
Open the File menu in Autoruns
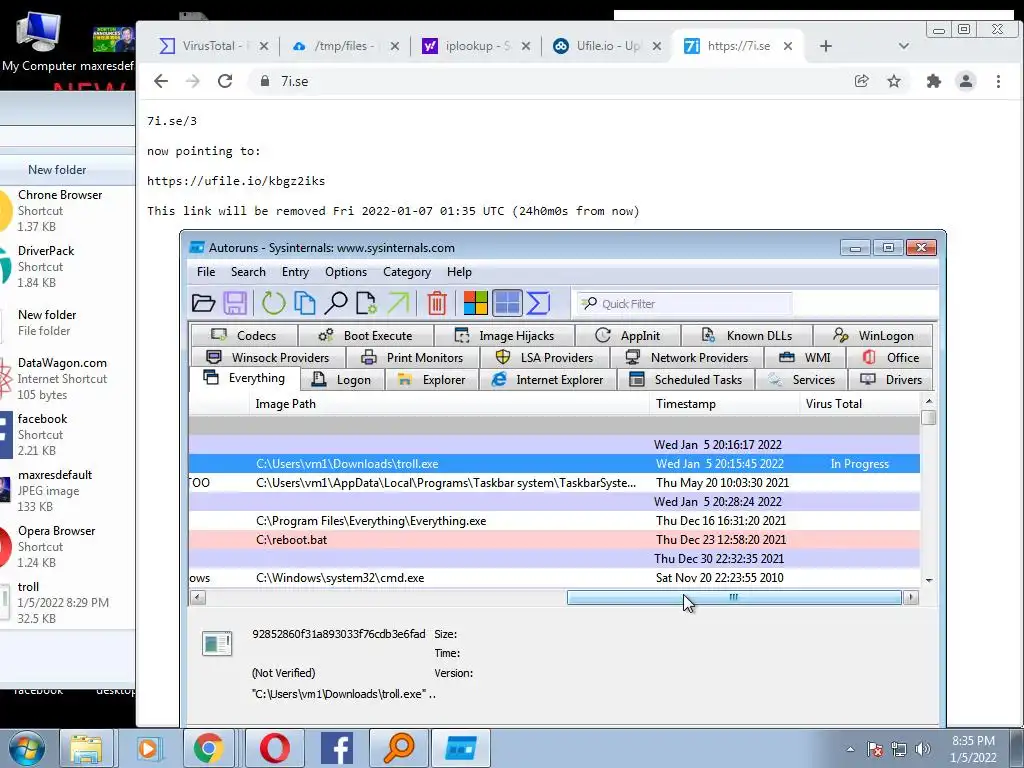206,272
